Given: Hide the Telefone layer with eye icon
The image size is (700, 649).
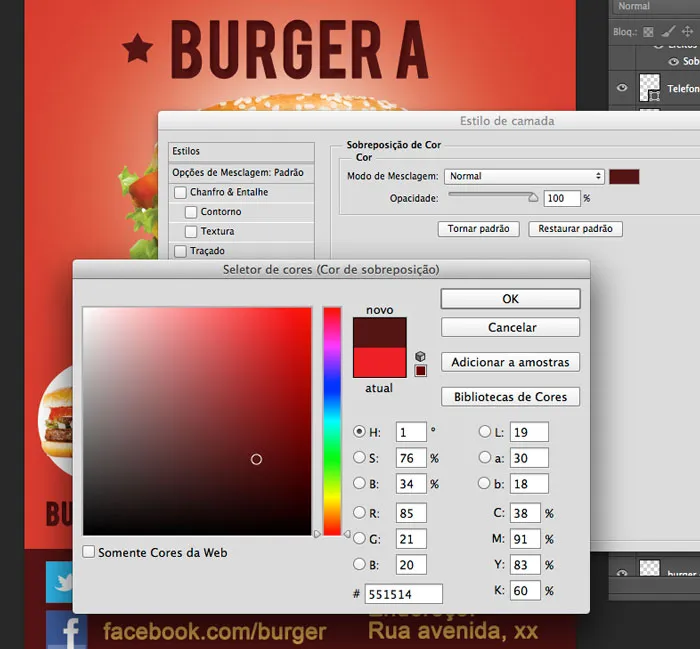Looking at the screenshot, I should coord(621,88).
